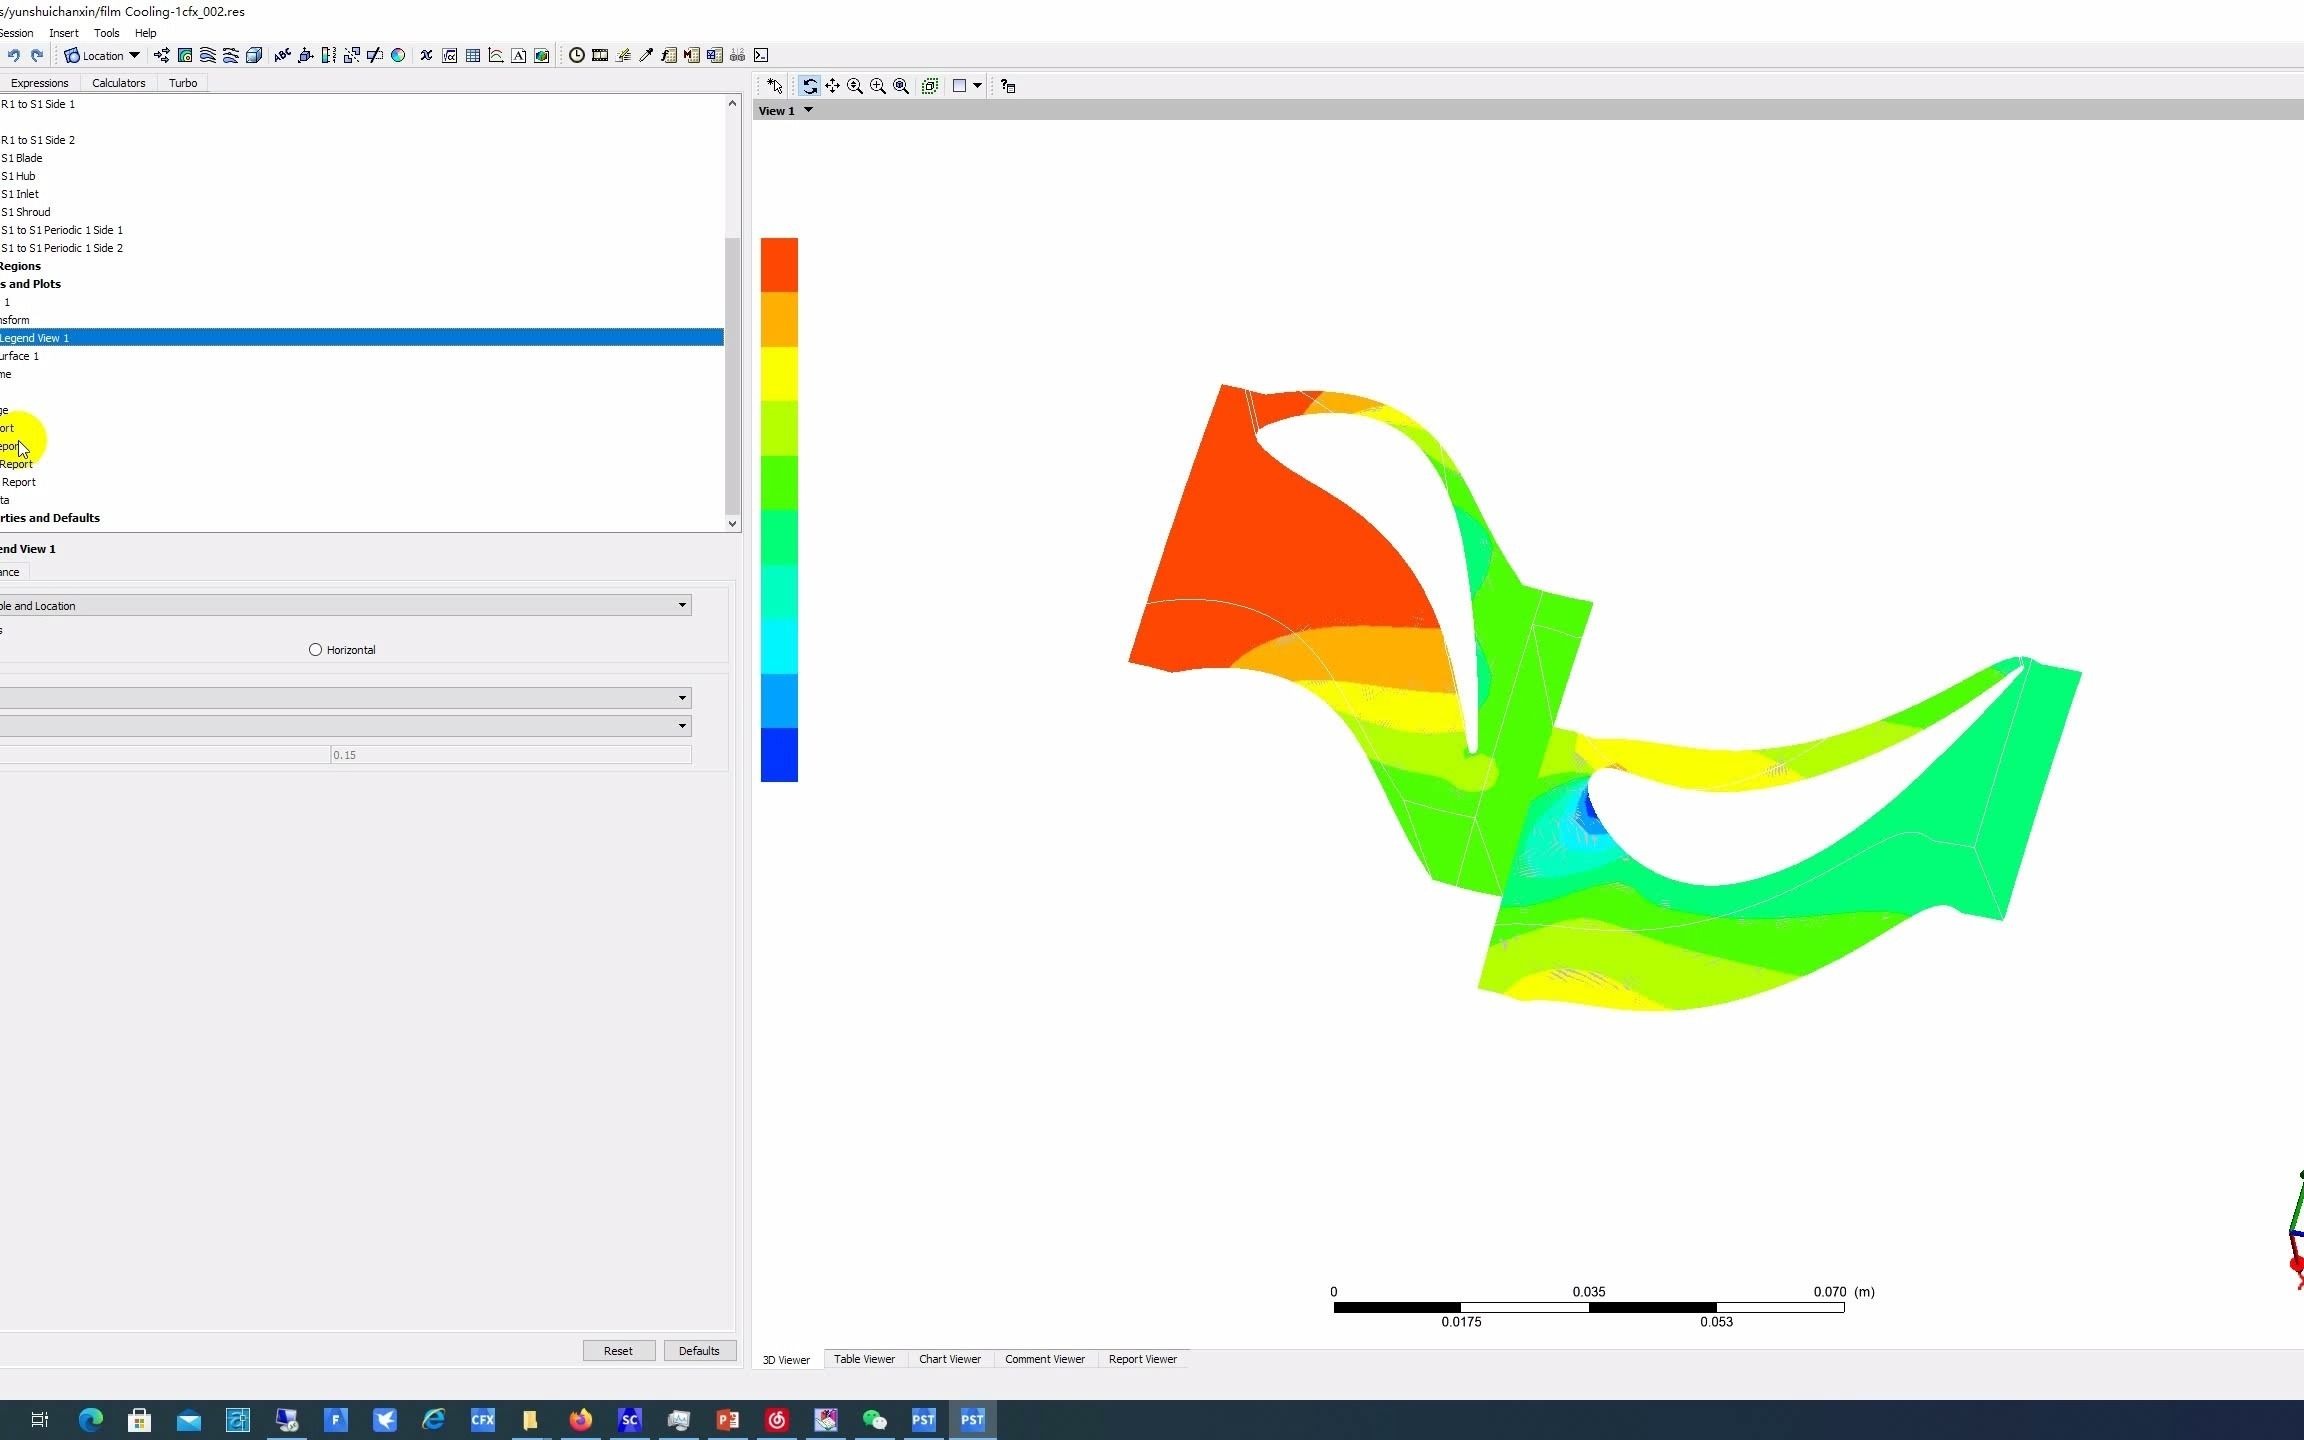Open the Help menu
Screen dimensions: 2304x1440
[146, 33]
